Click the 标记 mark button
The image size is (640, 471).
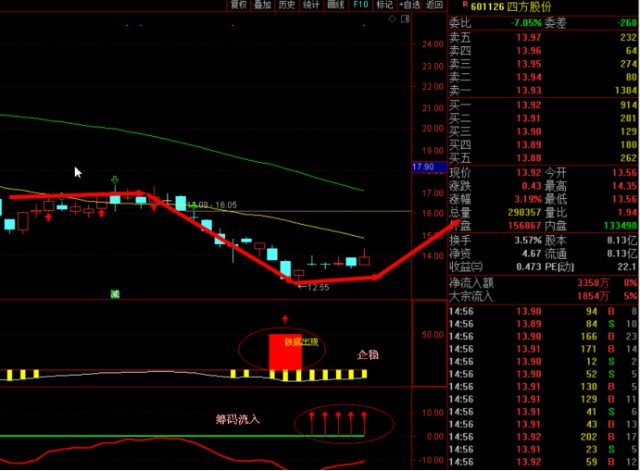click(x=385, y=5)
